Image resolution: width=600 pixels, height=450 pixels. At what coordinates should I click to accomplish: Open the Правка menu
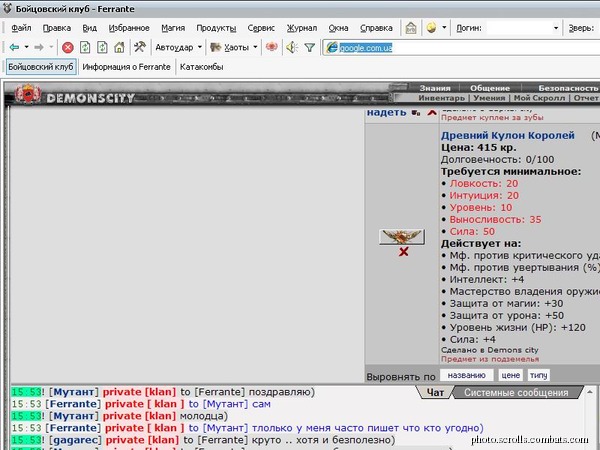(x=57, y=28)
